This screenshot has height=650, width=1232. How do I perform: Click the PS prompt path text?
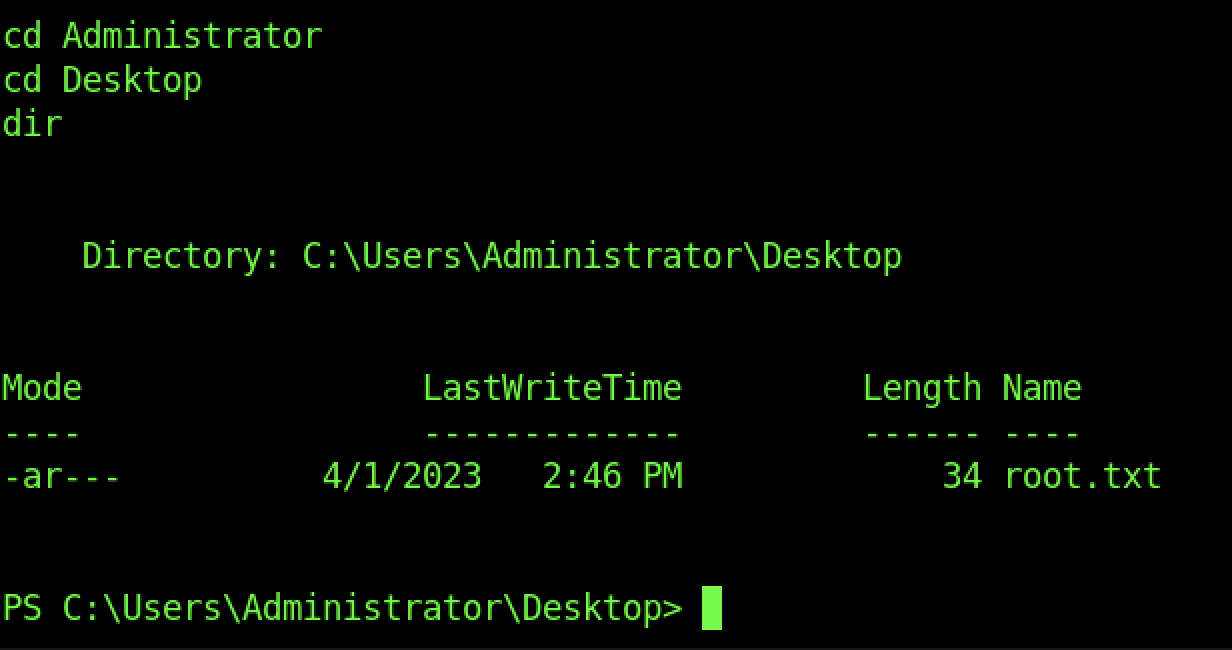tap(342, 608)
